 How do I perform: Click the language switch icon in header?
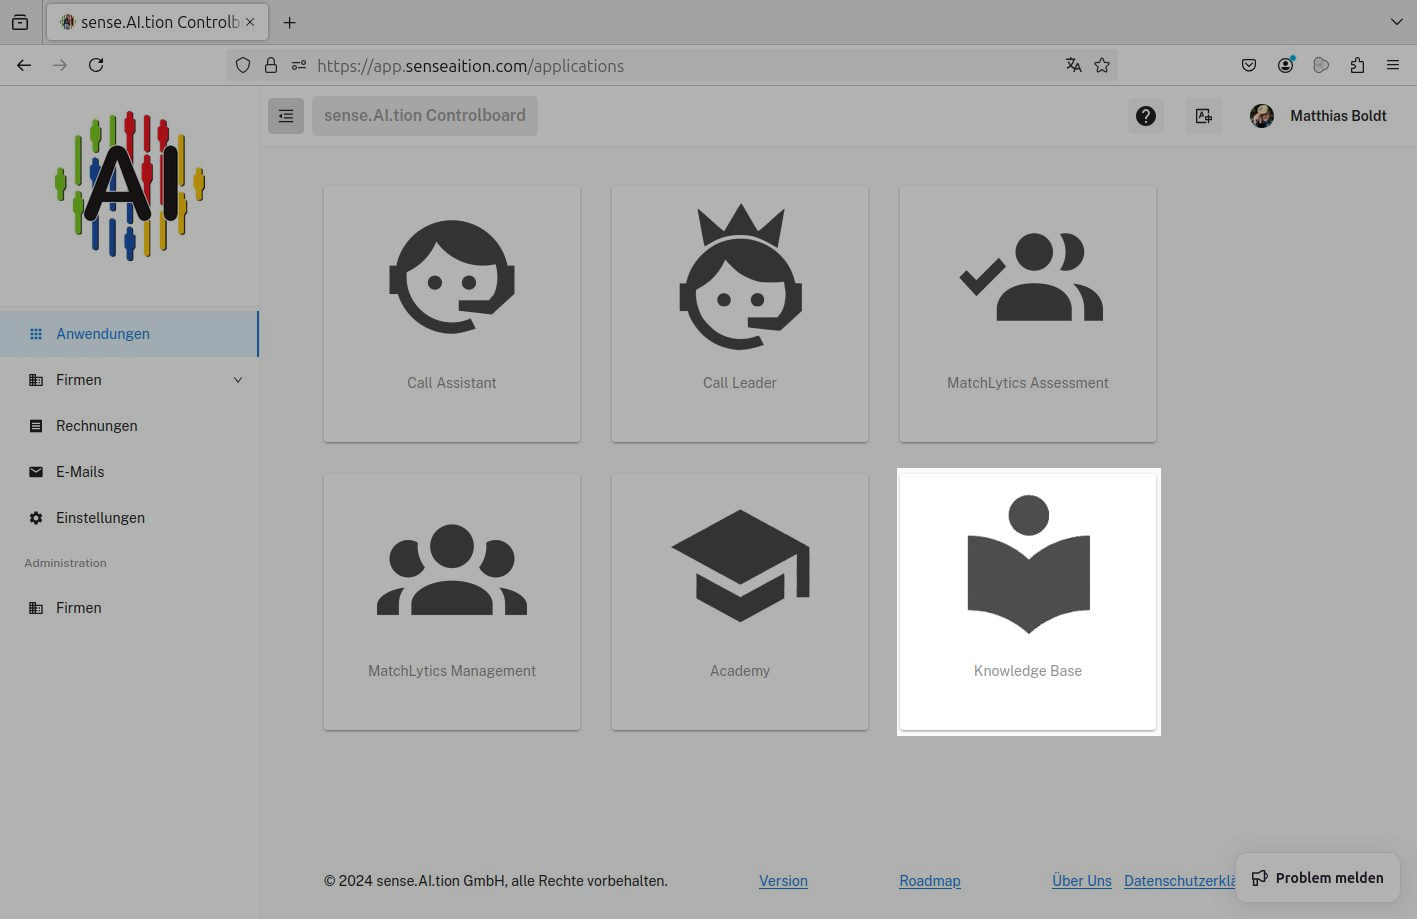click(1204, 116)
